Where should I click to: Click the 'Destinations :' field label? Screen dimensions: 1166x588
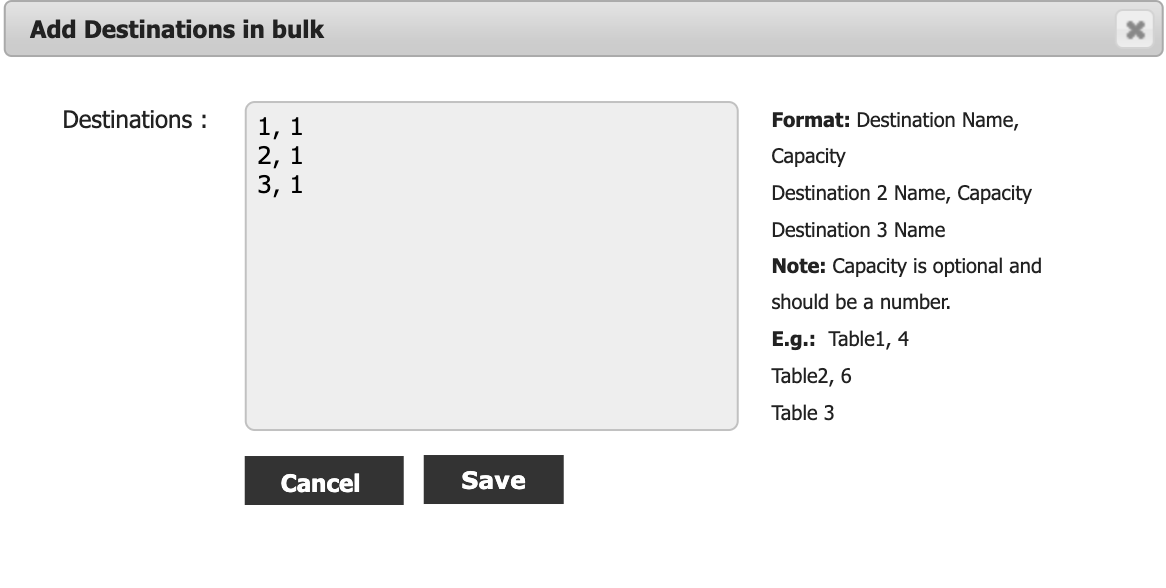point(135,120)
